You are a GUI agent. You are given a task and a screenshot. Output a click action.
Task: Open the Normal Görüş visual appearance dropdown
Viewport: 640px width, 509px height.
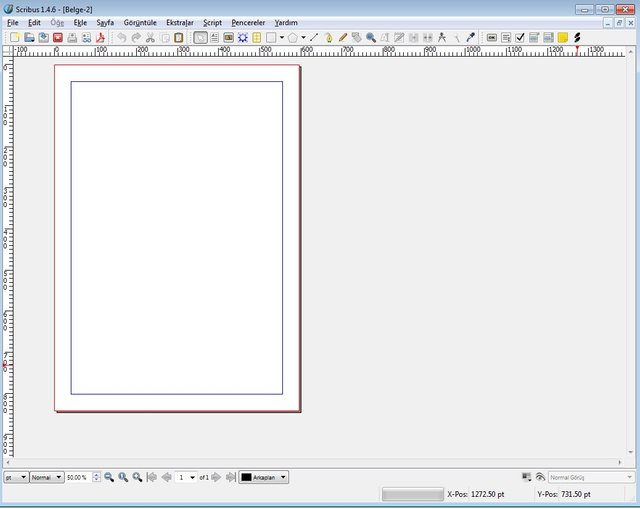pyautogui.click(x=591, y=477)
